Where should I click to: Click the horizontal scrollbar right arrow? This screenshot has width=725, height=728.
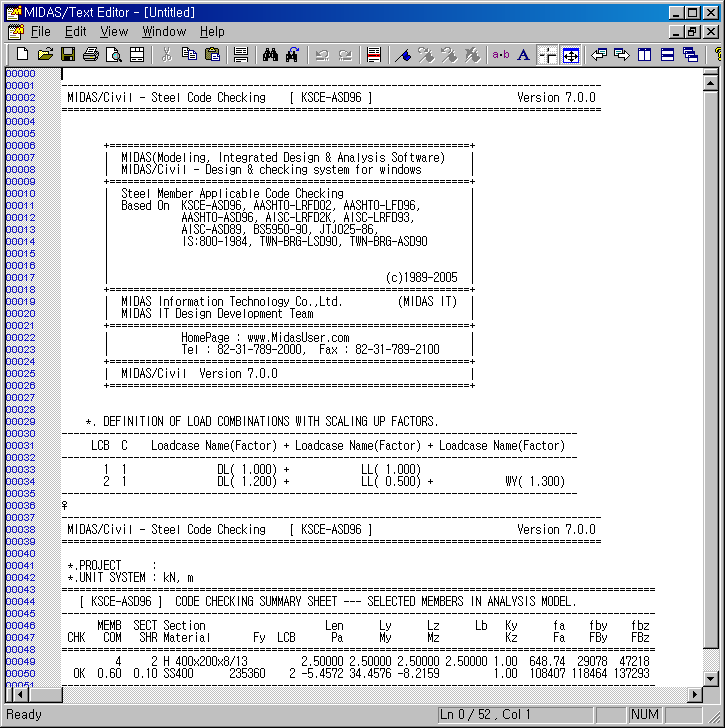(x=695, y=695)
